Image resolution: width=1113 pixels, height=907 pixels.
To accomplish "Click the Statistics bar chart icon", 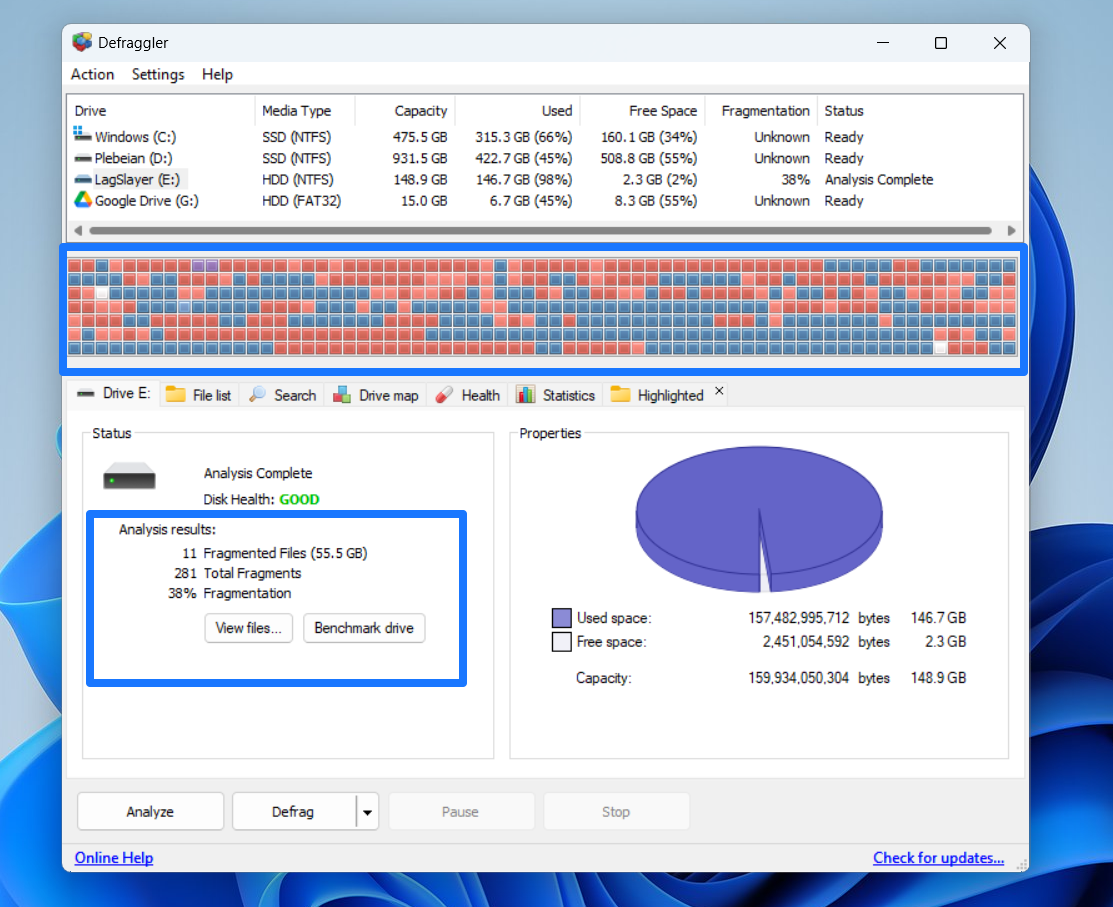I will (x=524, y=394).
